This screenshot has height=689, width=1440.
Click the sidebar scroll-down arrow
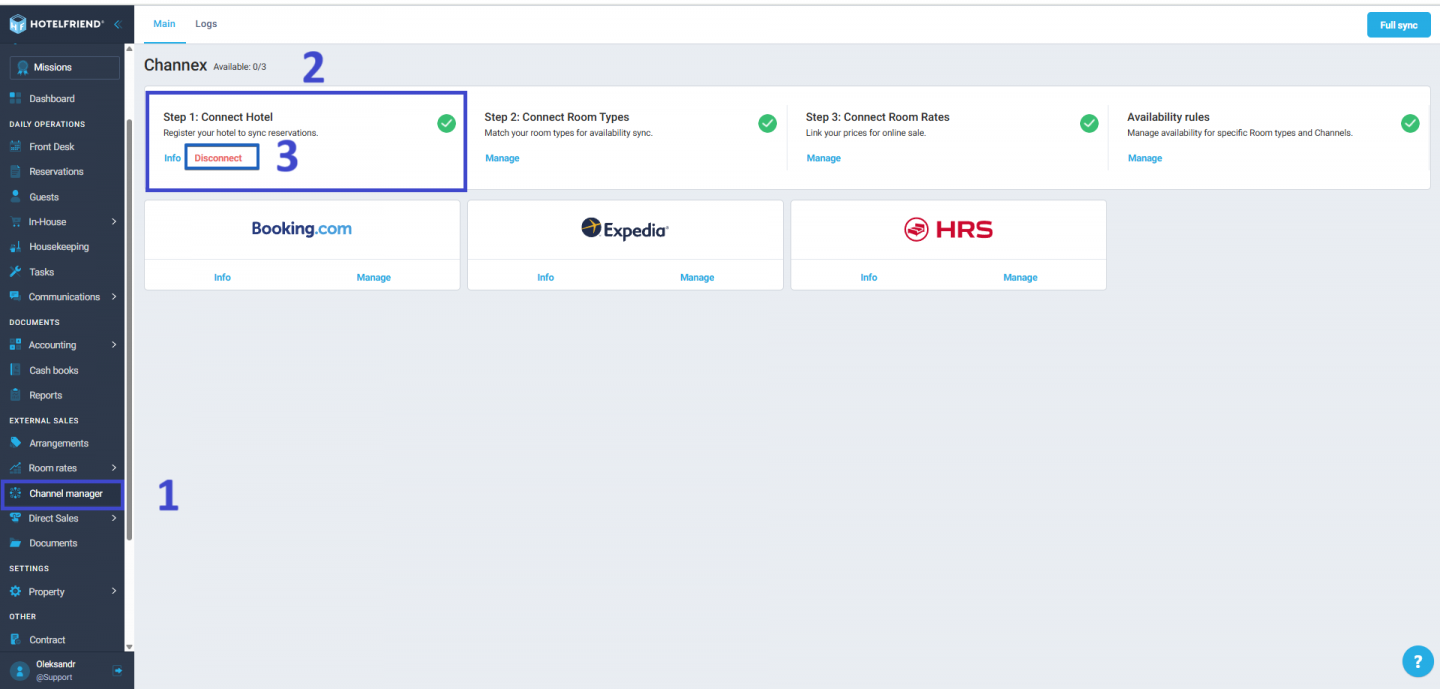[x=129, y=647]
